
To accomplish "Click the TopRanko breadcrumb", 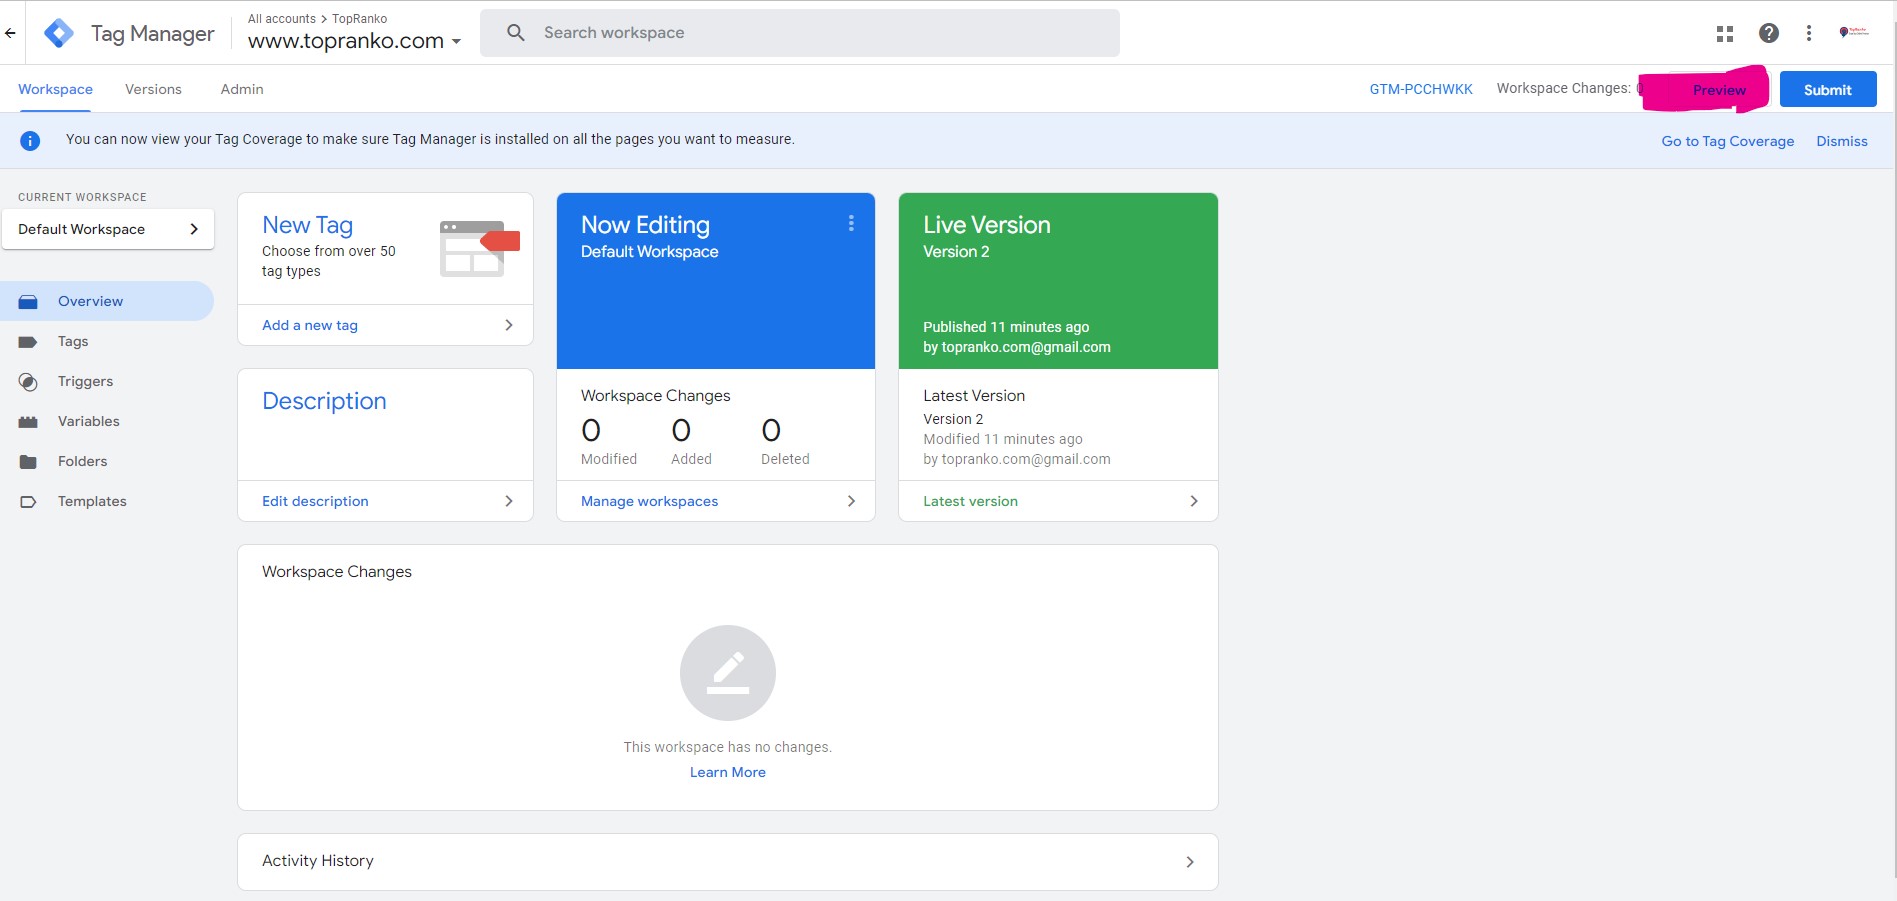I will pyautogui.click(x=359, y=18).
